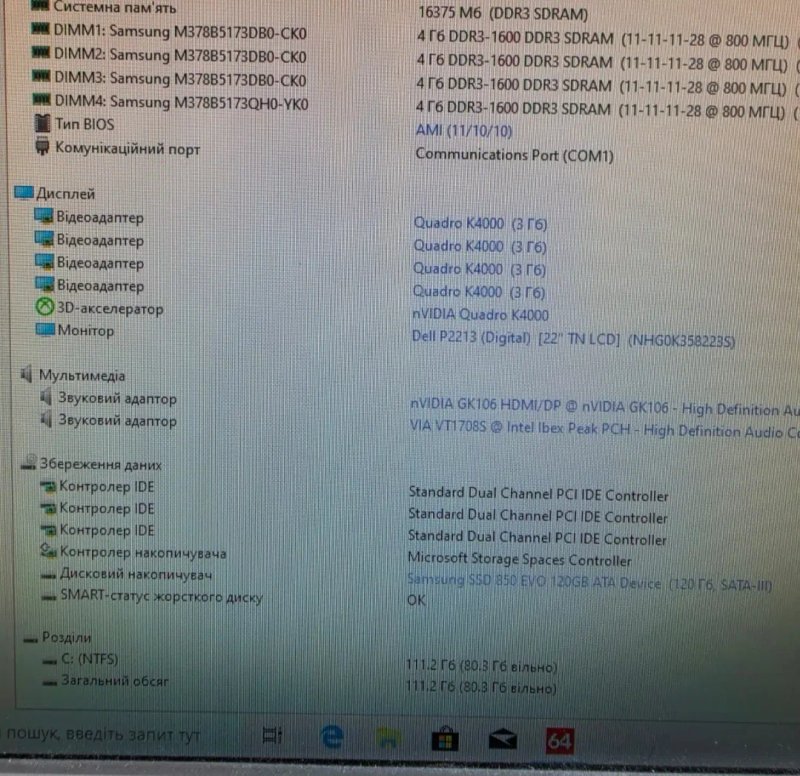This screenshot has width=800, height=776.
Task: Open the VIA VT1708S audio link
Action: tap(604, 430)
